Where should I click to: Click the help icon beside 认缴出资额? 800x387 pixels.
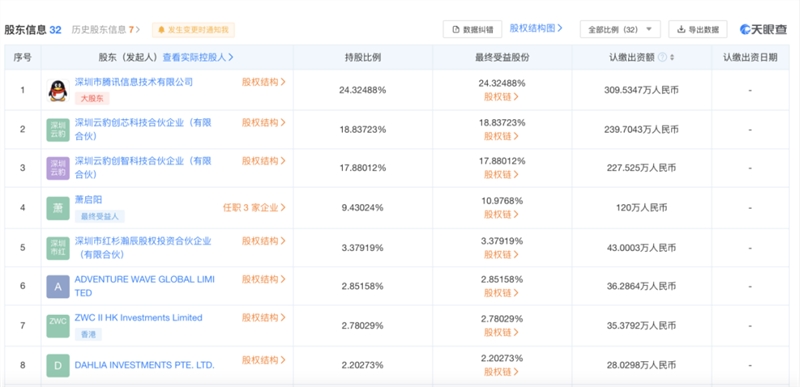[662, 58]
